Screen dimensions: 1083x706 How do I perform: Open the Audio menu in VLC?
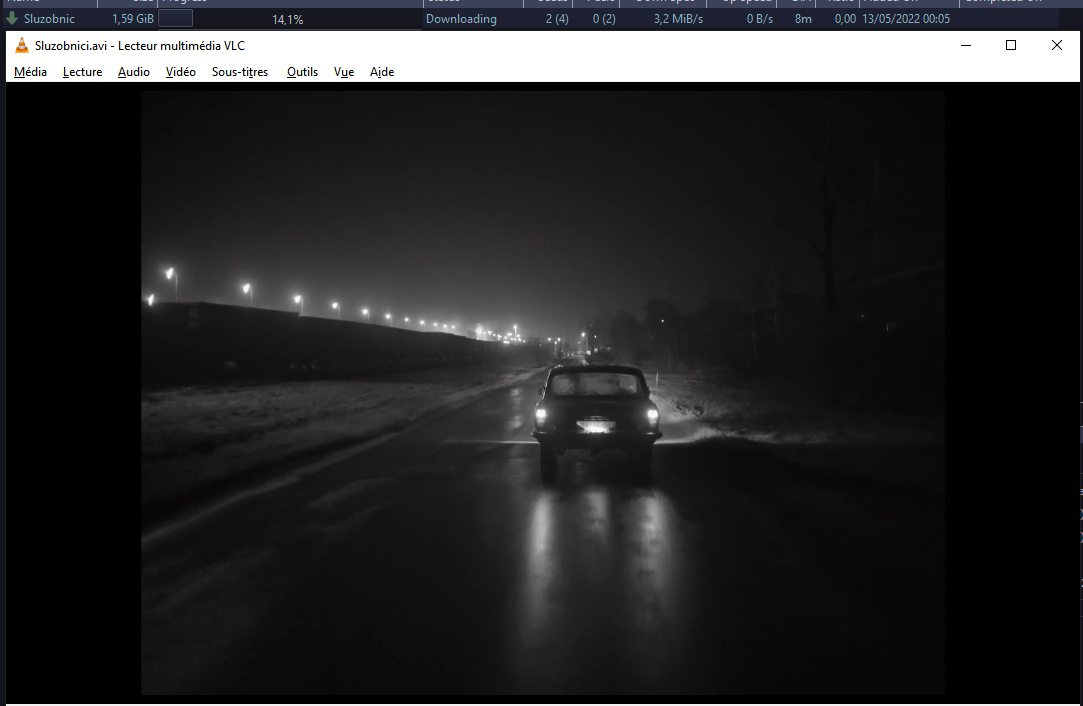coord(133,72)
